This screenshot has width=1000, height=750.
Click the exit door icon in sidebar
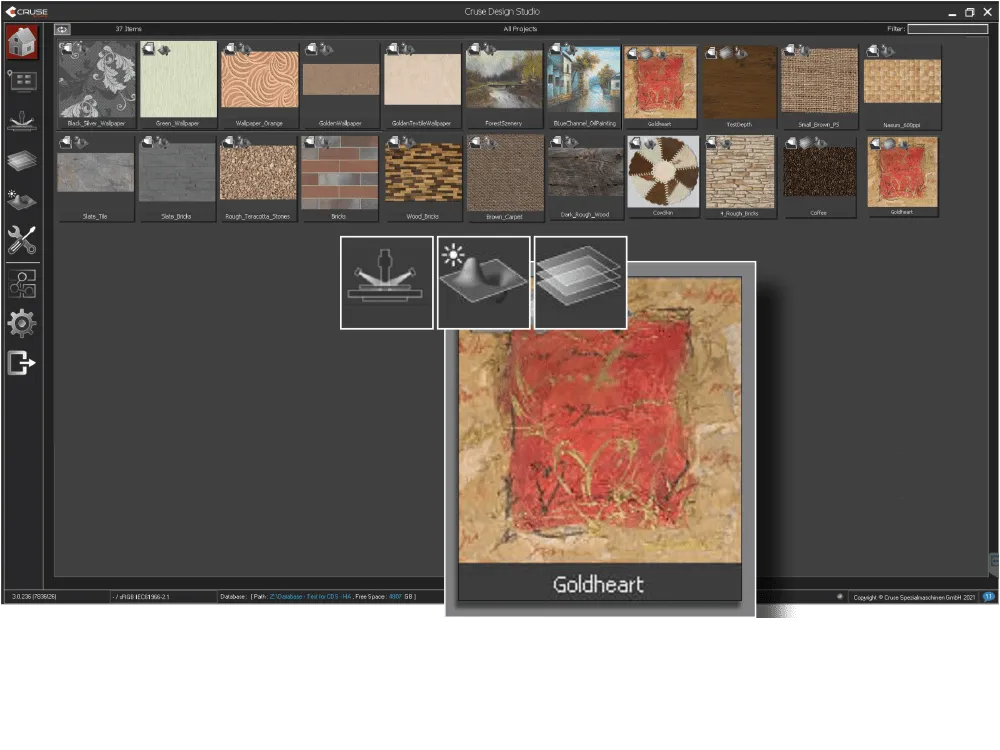tap(22, 363)
